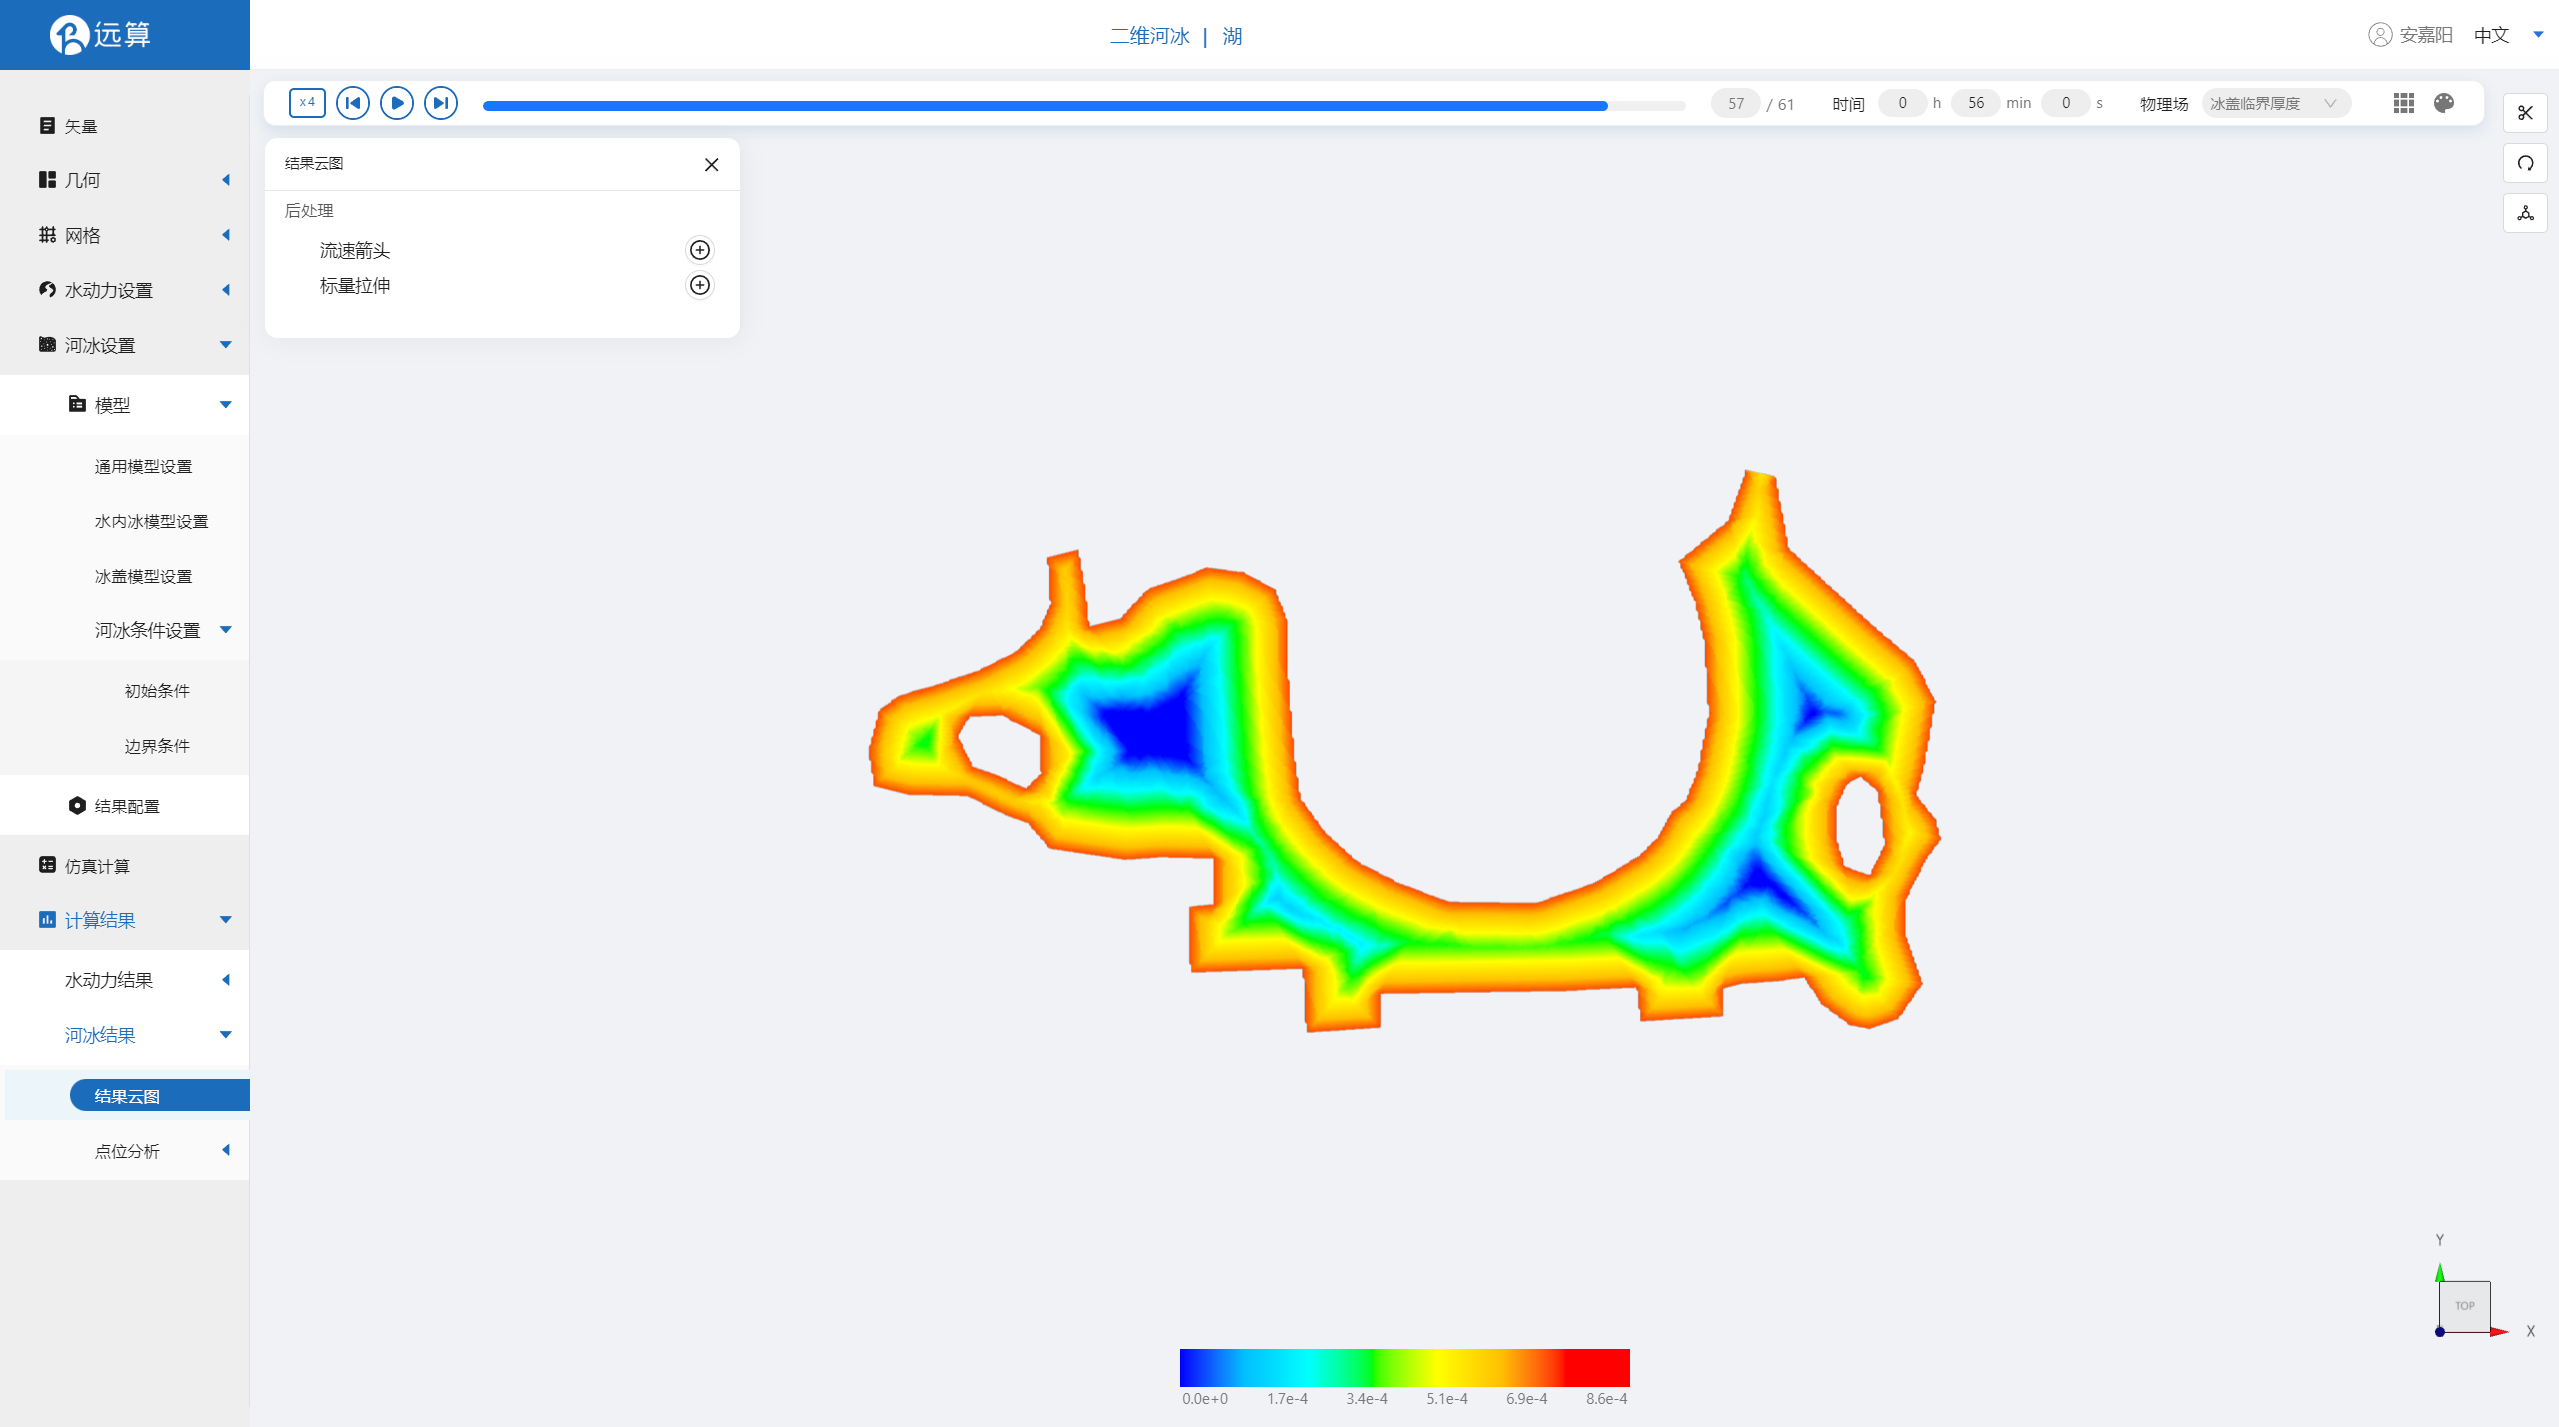Click the reset view rotate icon
Viewport: 2559px width, 1427px height.
2525,163
